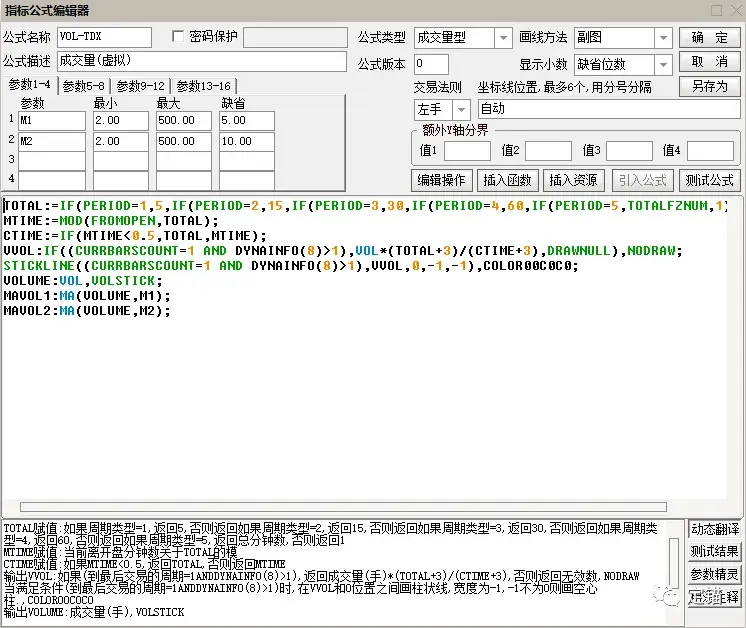Click the 测试公式 button
This screenshot has width=746, height=628.
[x=709, y=180]
